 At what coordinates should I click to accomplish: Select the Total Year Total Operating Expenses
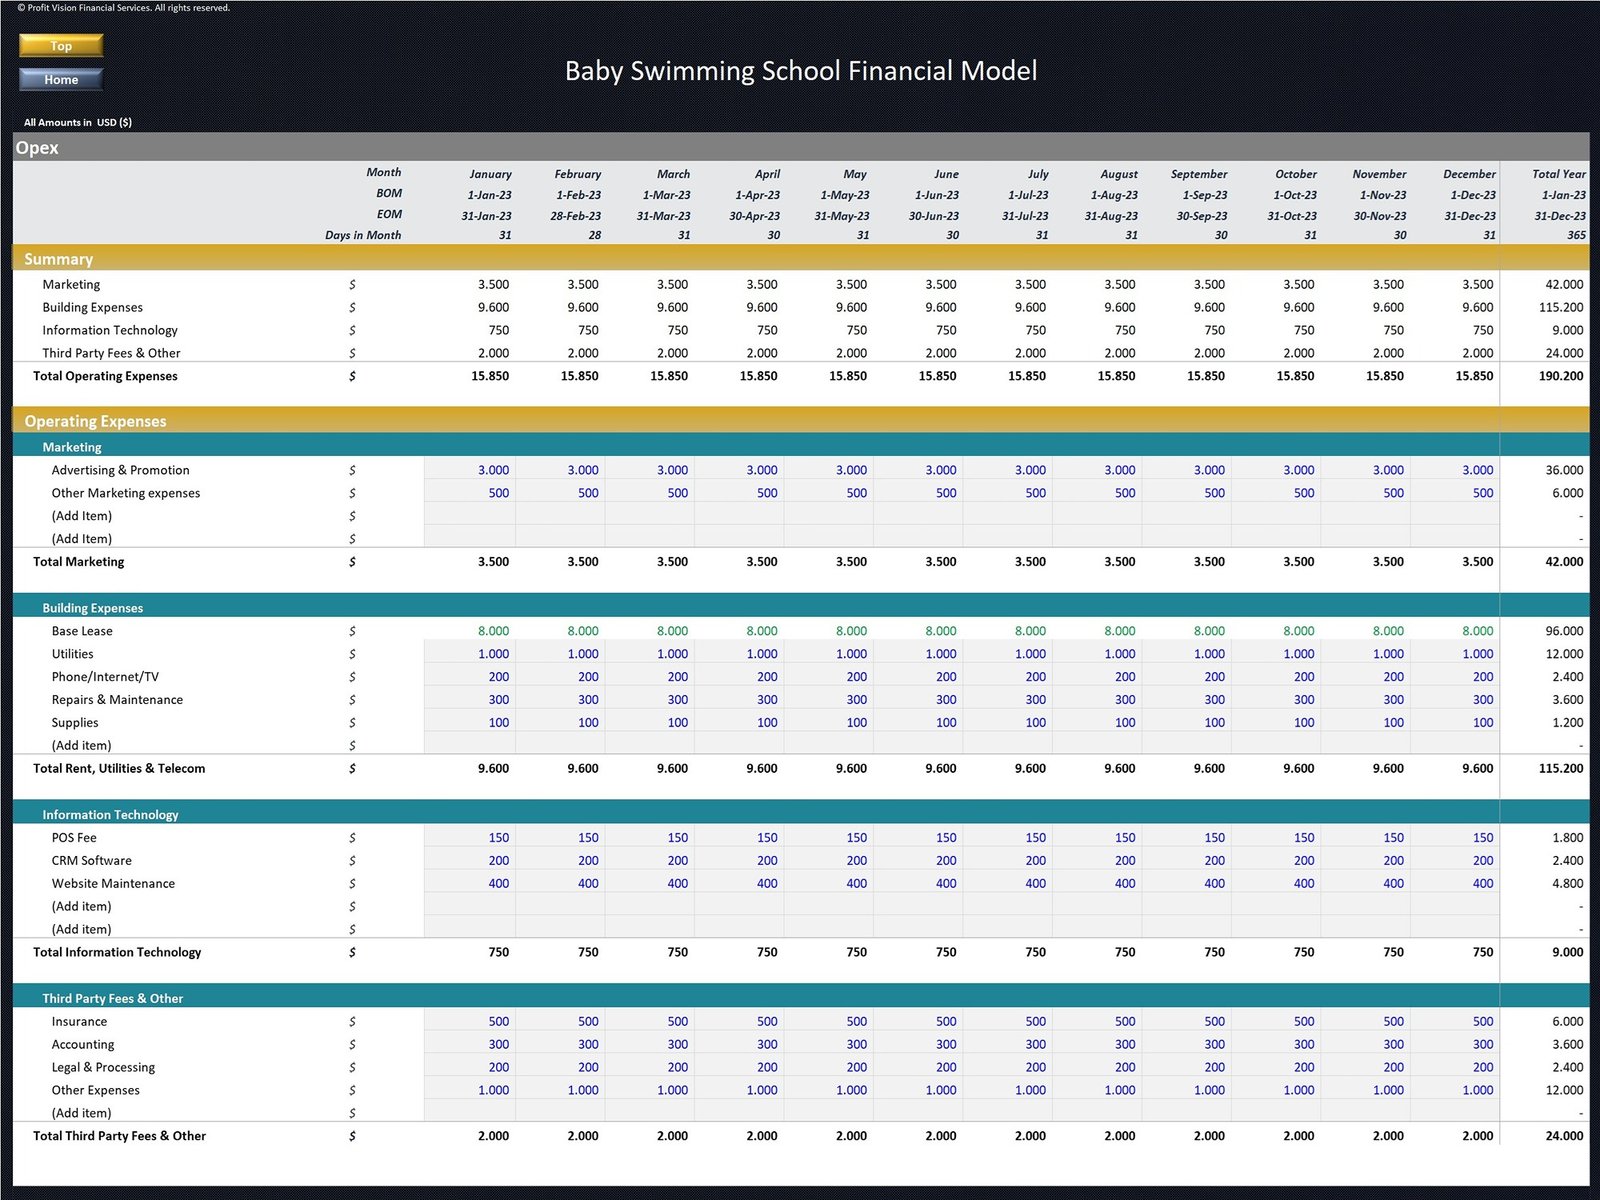(1560, 377)
